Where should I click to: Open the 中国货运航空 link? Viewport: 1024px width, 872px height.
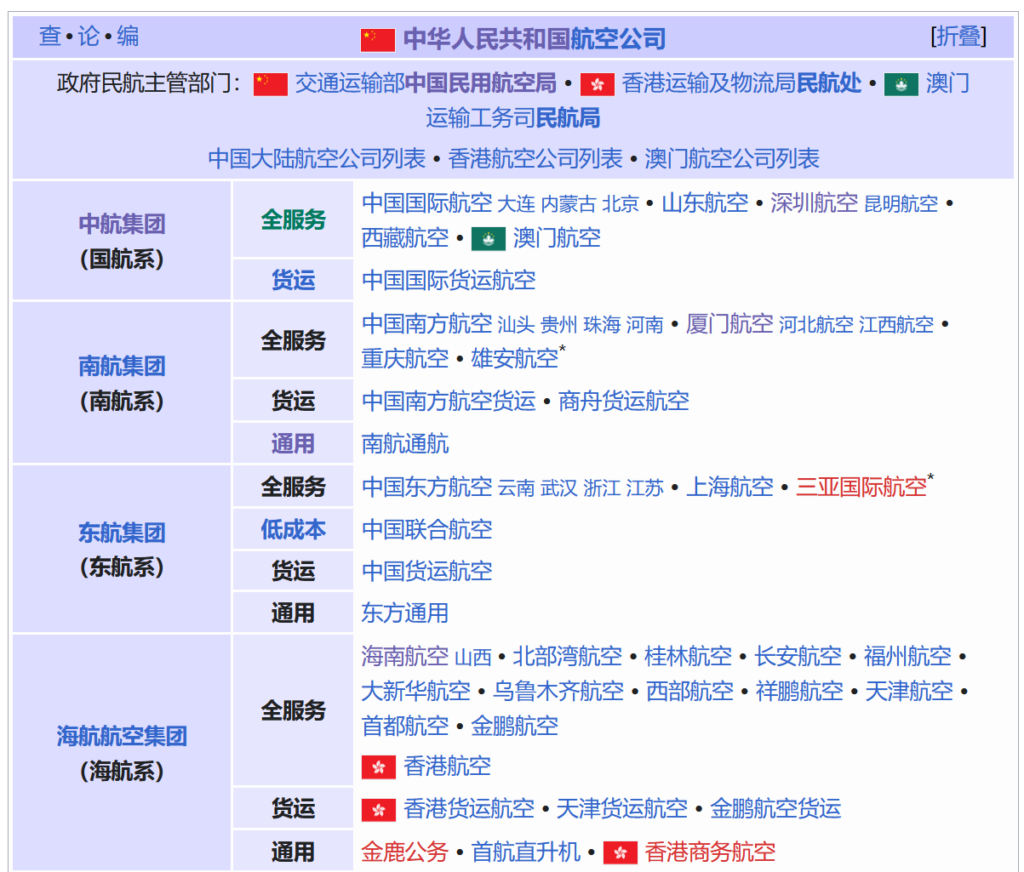427,572
